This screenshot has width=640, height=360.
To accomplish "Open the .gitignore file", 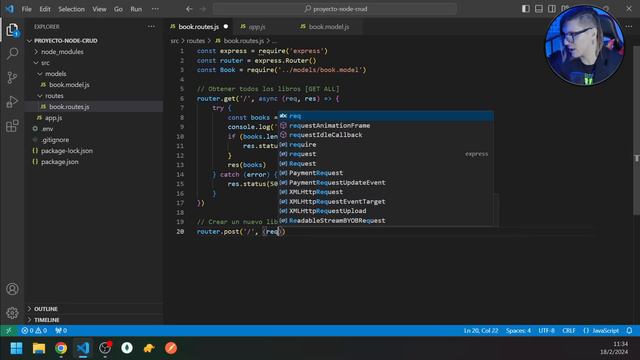I will pyautogui.click(x=55, y=140).
